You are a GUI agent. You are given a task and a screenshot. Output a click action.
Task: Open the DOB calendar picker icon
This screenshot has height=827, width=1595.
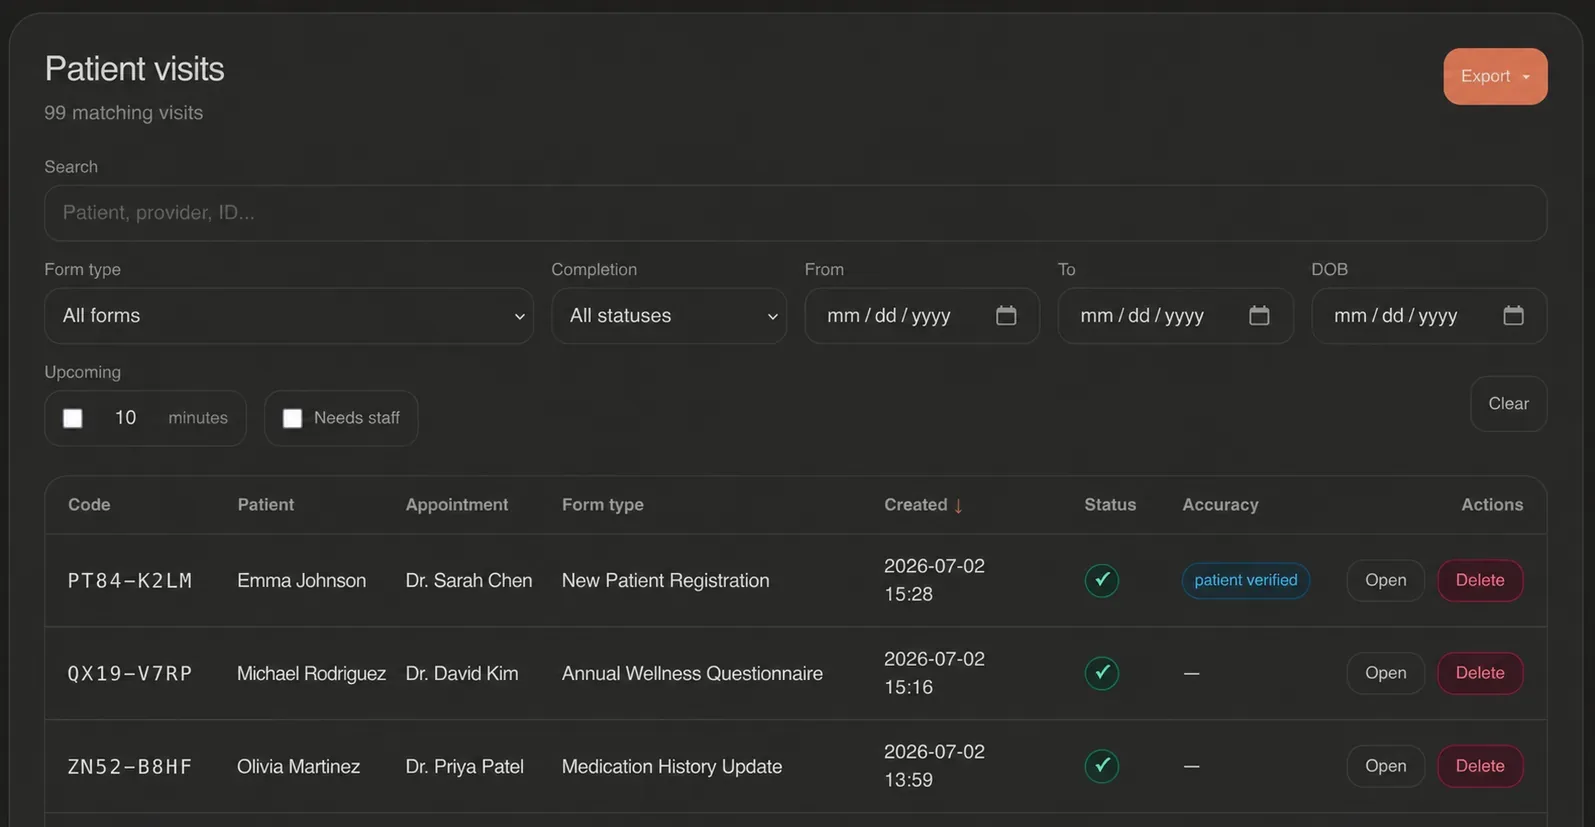1513,316
